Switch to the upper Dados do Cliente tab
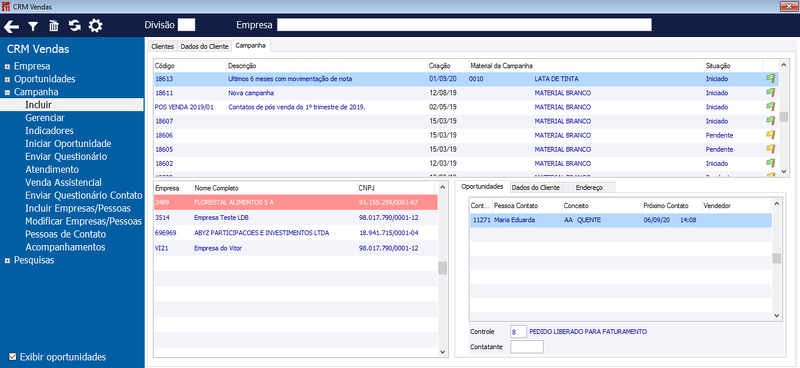Image resolution: width=800 pixels, height=368 pixels. [204, 46]
